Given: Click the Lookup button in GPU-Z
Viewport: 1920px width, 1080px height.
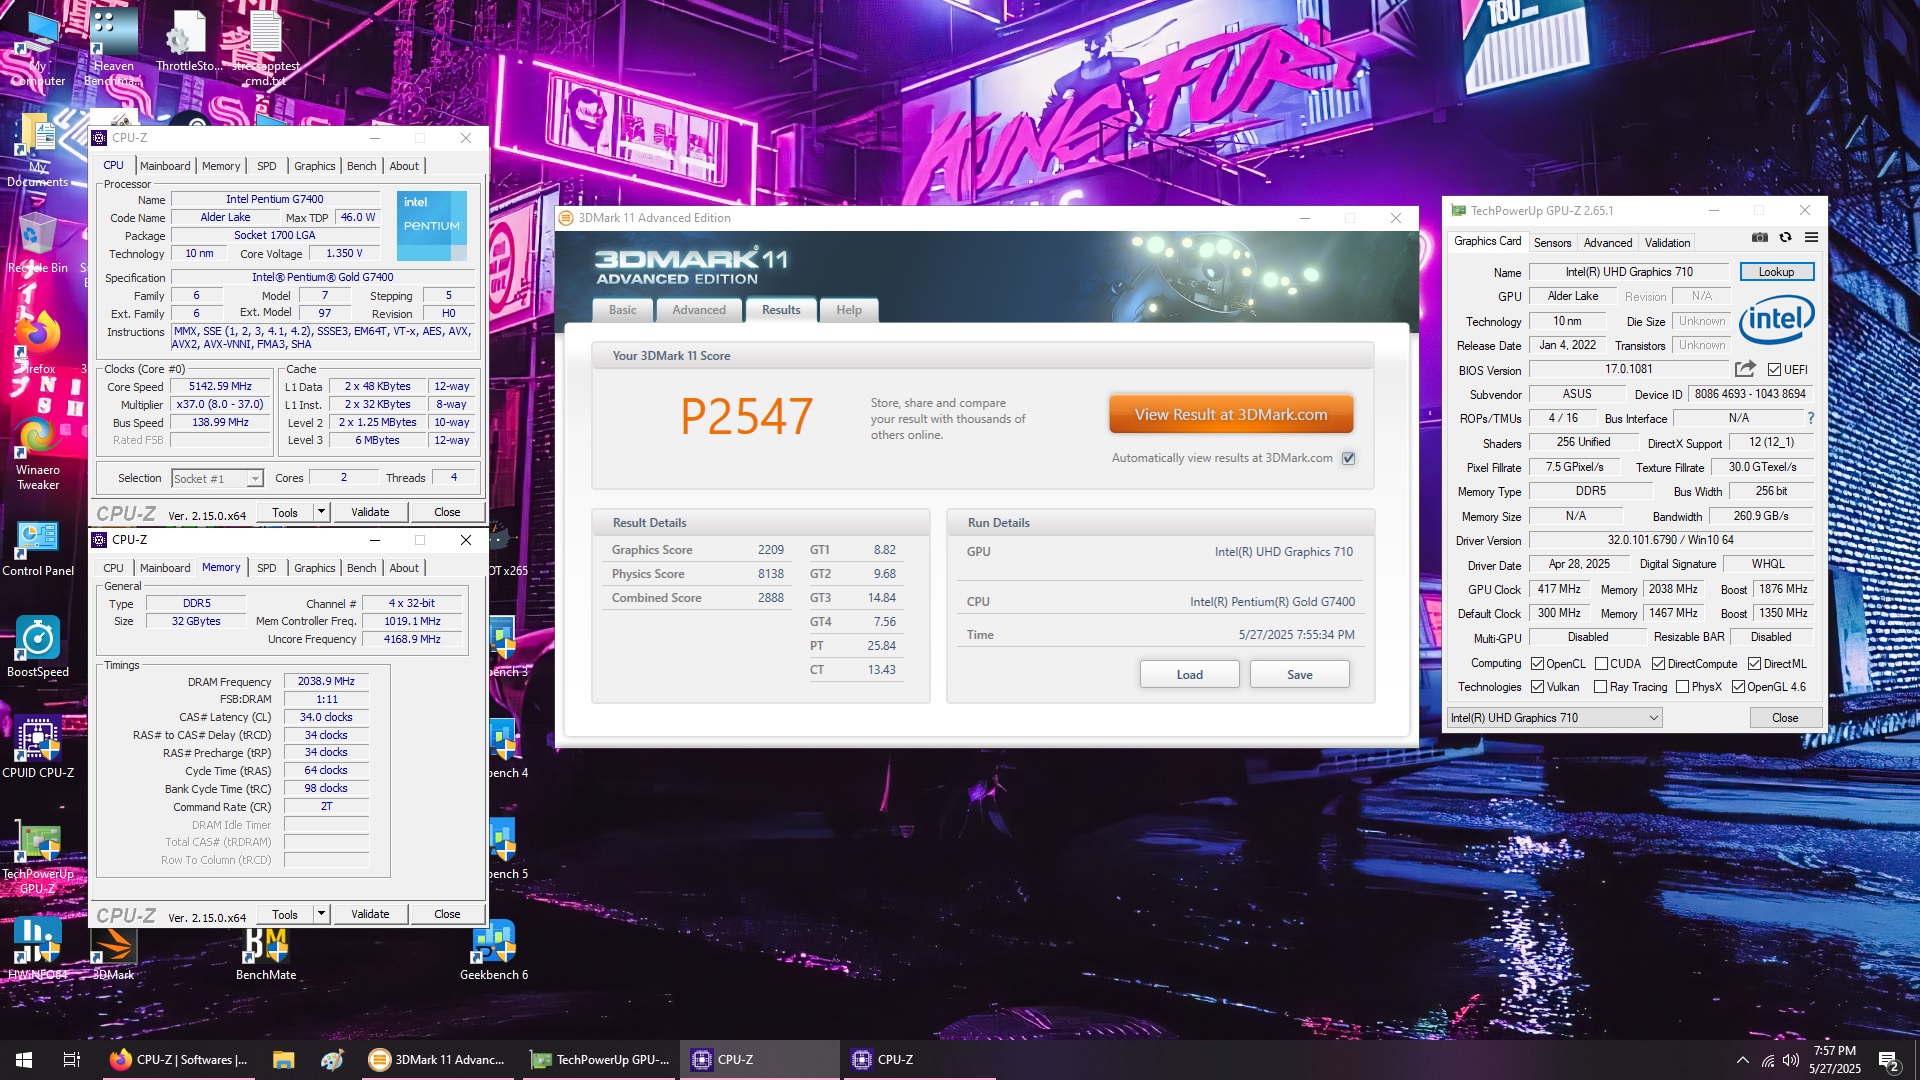Looking at the screenshot, I should click(x=1776, y=272).
